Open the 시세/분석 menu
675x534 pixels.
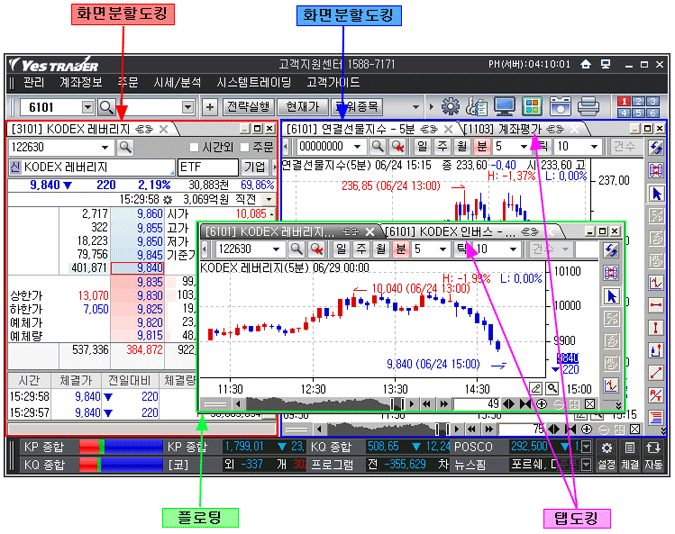[177, 82]
